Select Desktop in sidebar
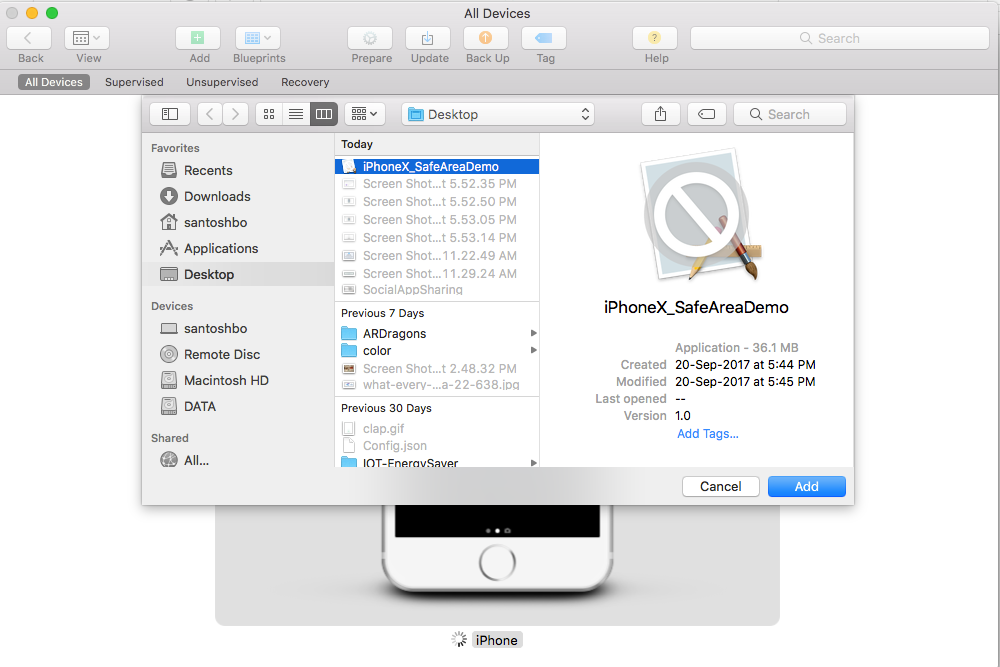 click(x=239, y=274)
